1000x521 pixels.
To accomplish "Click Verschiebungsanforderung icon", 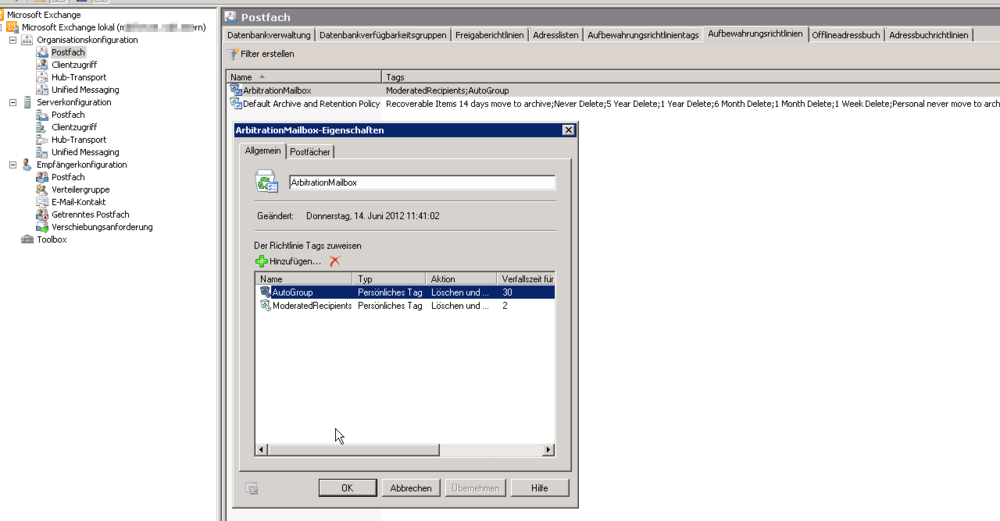I will pyautogui.click(x=42, y=227).
